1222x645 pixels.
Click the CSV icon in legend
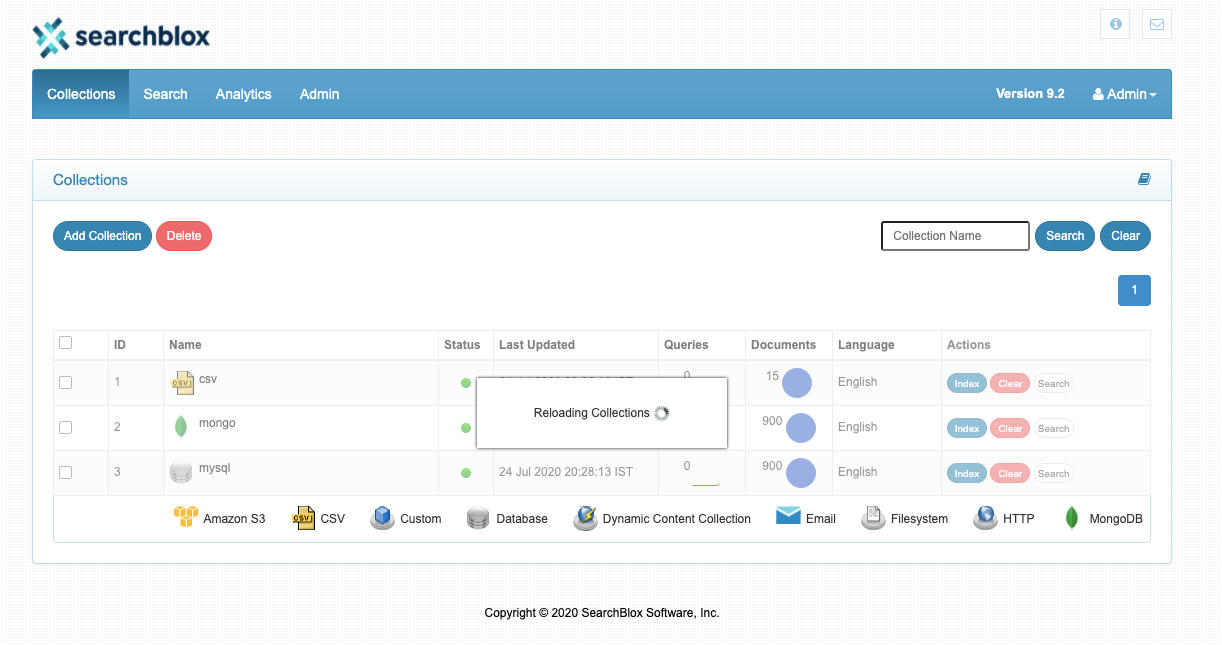point(303,517)
